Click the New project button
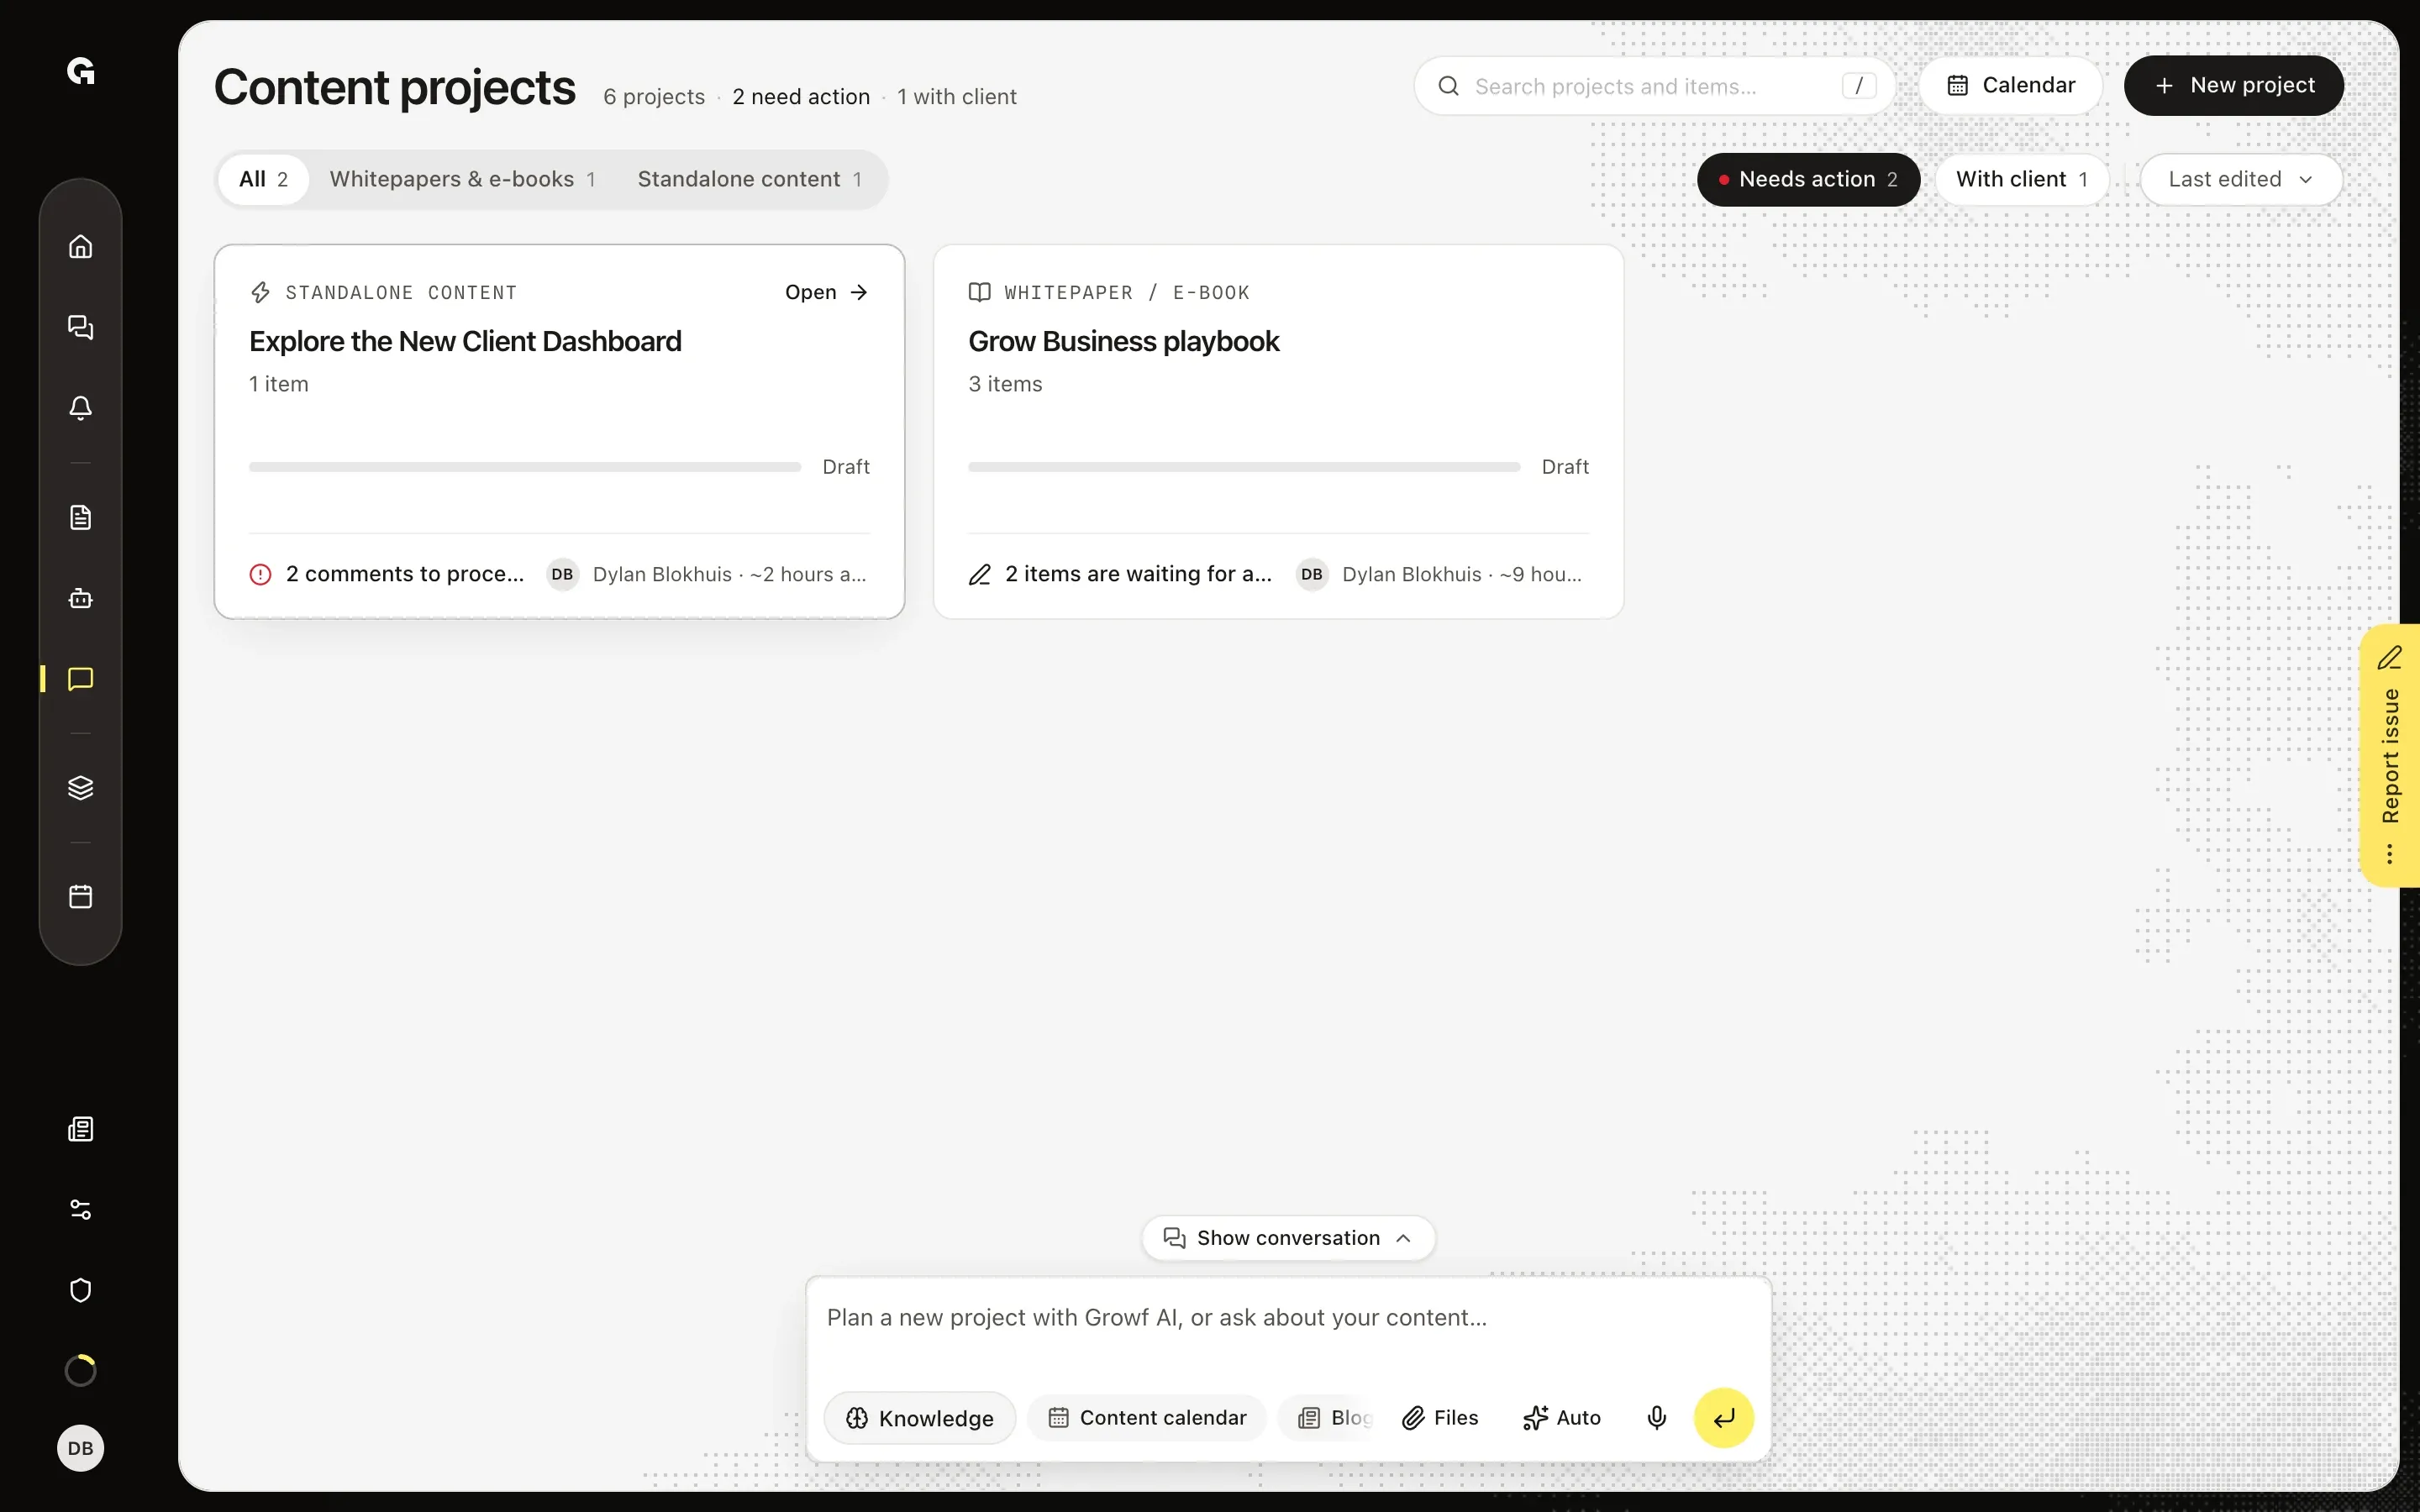Image resolution: width=2420 pixels, height=1512 pixels. pos(2234,86)
